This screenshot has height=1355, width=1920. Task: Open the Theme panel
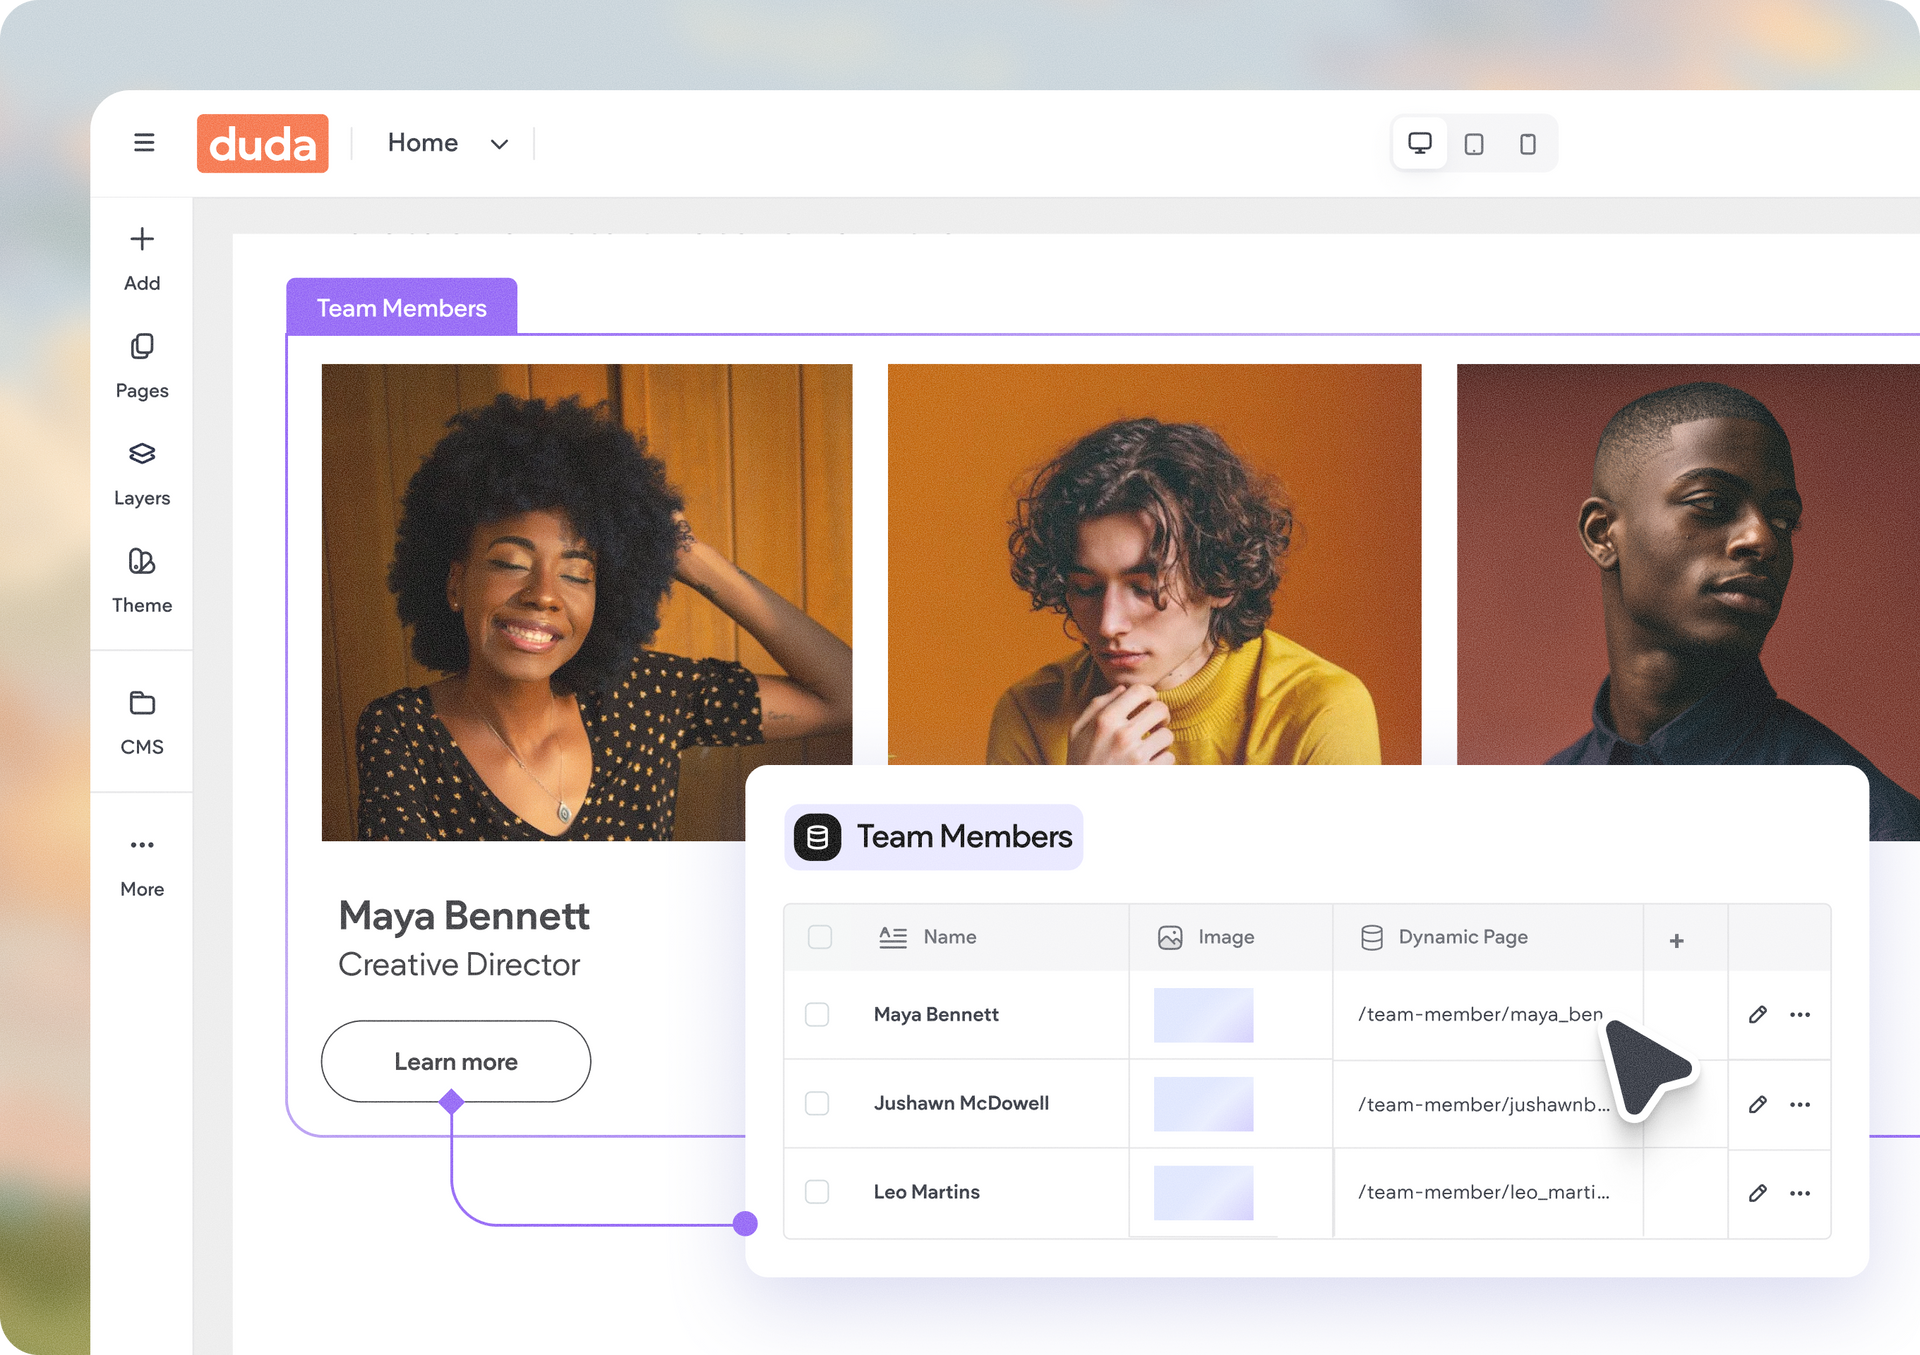pyautogui.click(x=142, y=581)
